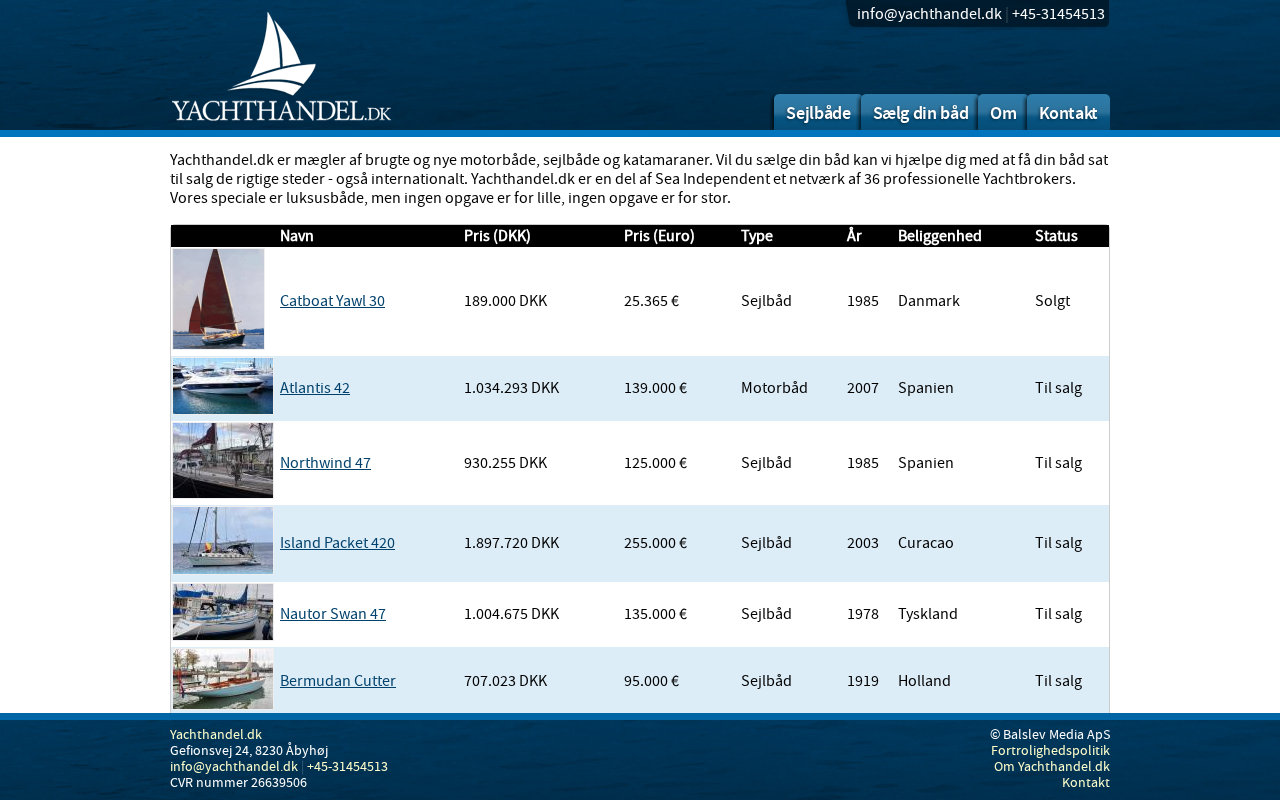Click the 25.365 € price cell

pyautogui.click(x=652, y=301)
